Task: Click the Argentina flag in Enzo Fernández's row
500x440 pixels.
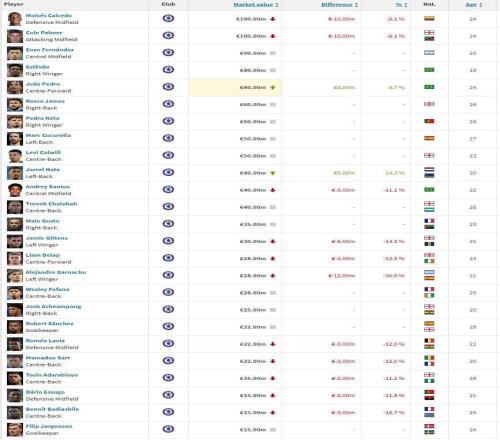Action: click(x=429, y=53)
